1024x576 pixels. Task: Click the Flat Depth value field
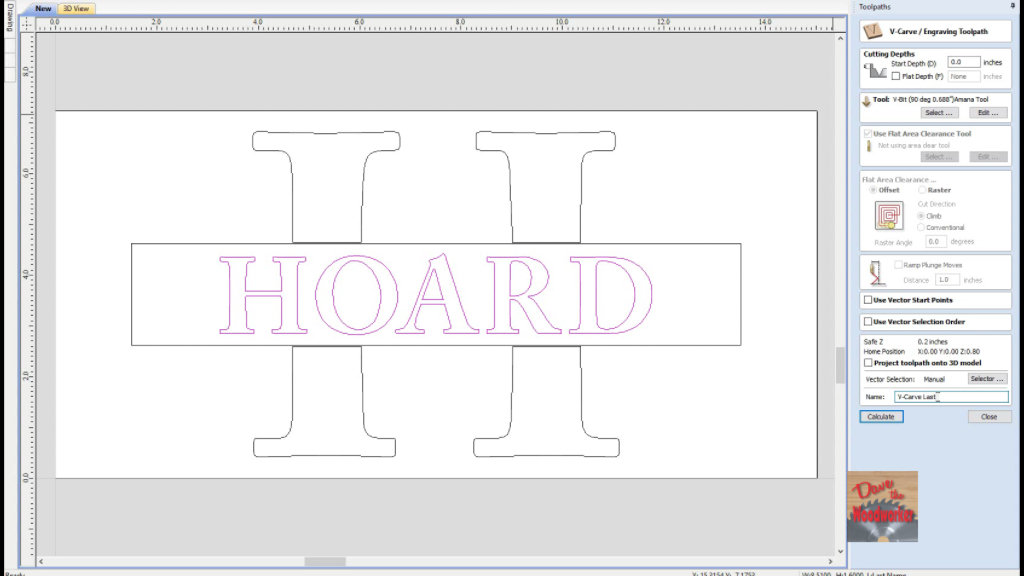tap(963, 76)
